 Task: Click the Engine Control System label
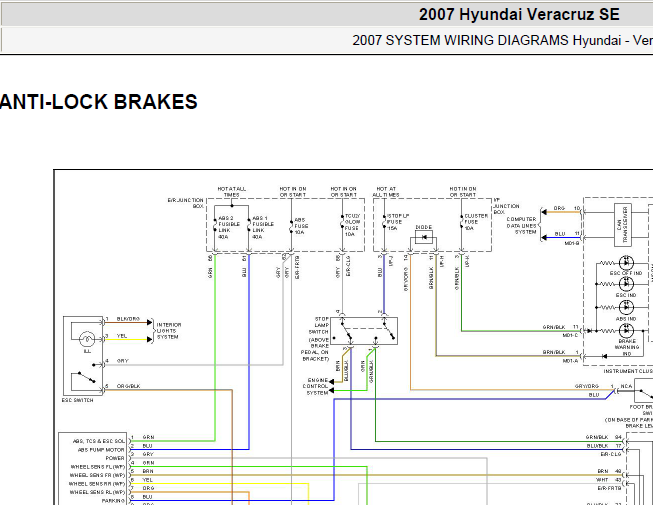point(315,386)
